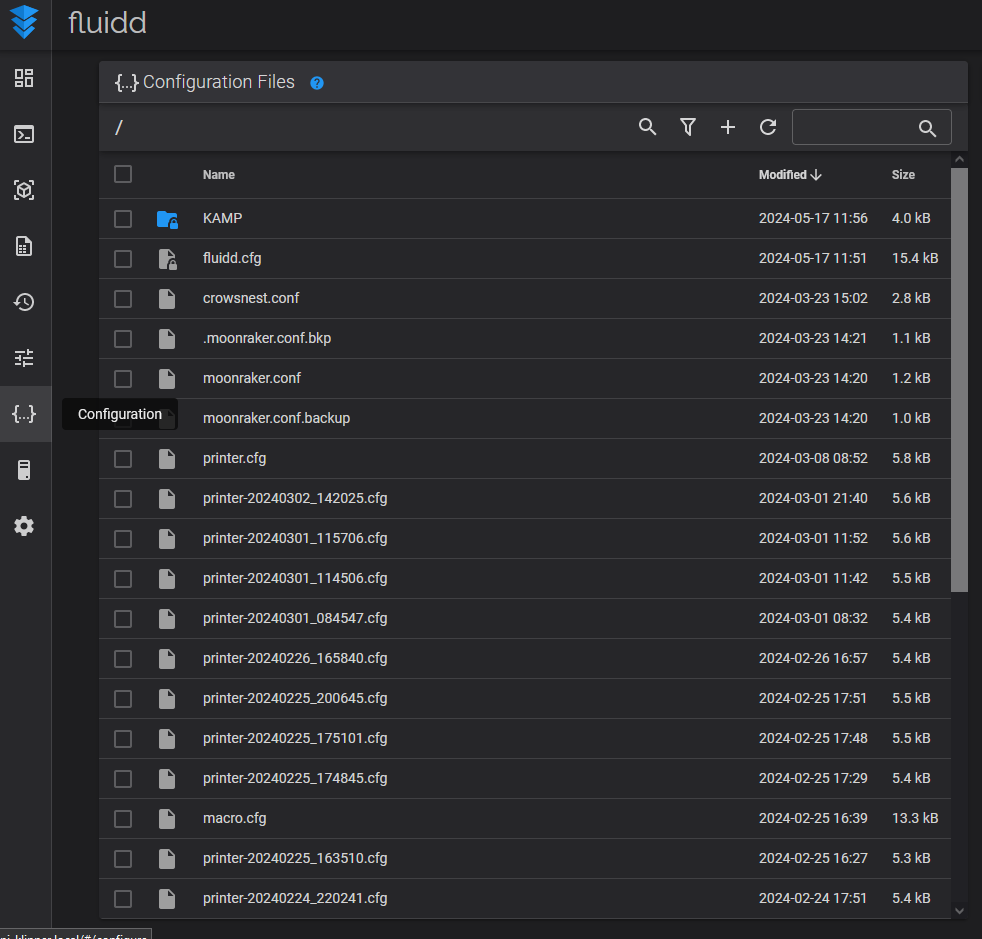This screenshot has width=982, height=939.
Task: Check the crowsnest.conf row checkbox
Action: pos(123,299)
